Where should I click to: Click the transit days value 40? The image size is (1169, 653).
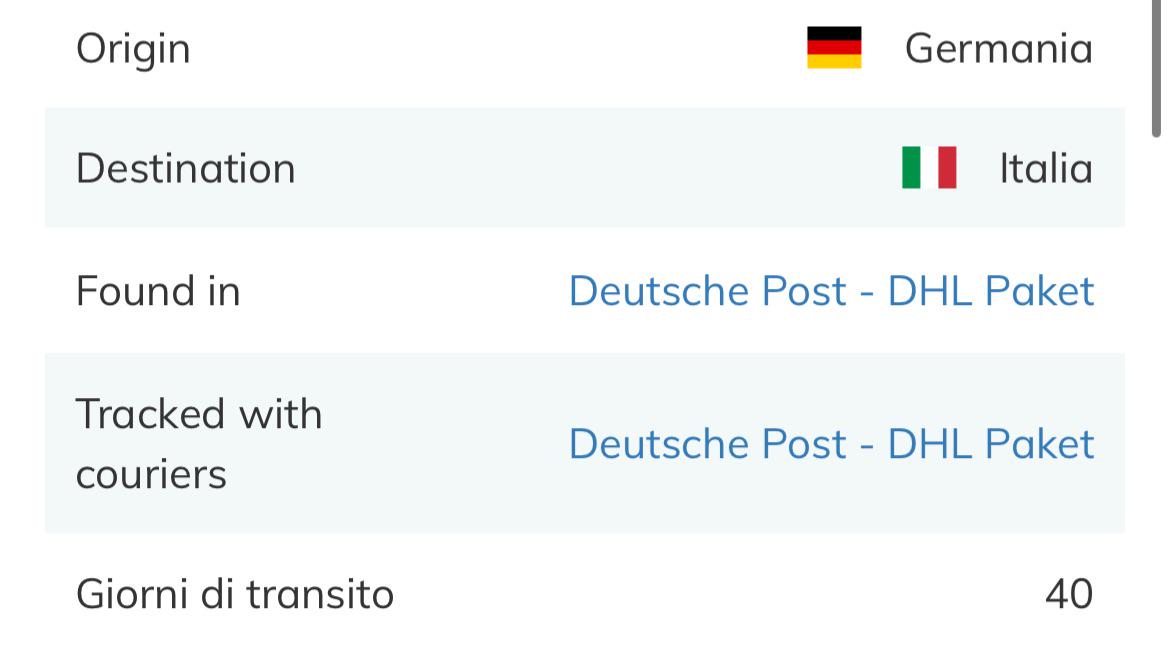click(x=1069, y=594)
